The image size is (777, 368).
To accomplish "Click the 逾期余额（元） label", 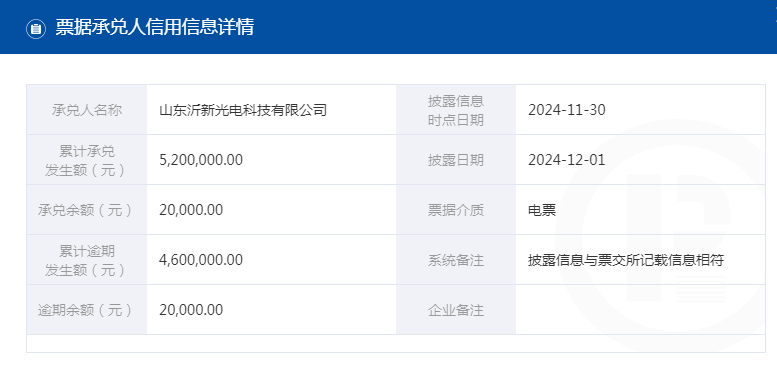I will point(87,310).
